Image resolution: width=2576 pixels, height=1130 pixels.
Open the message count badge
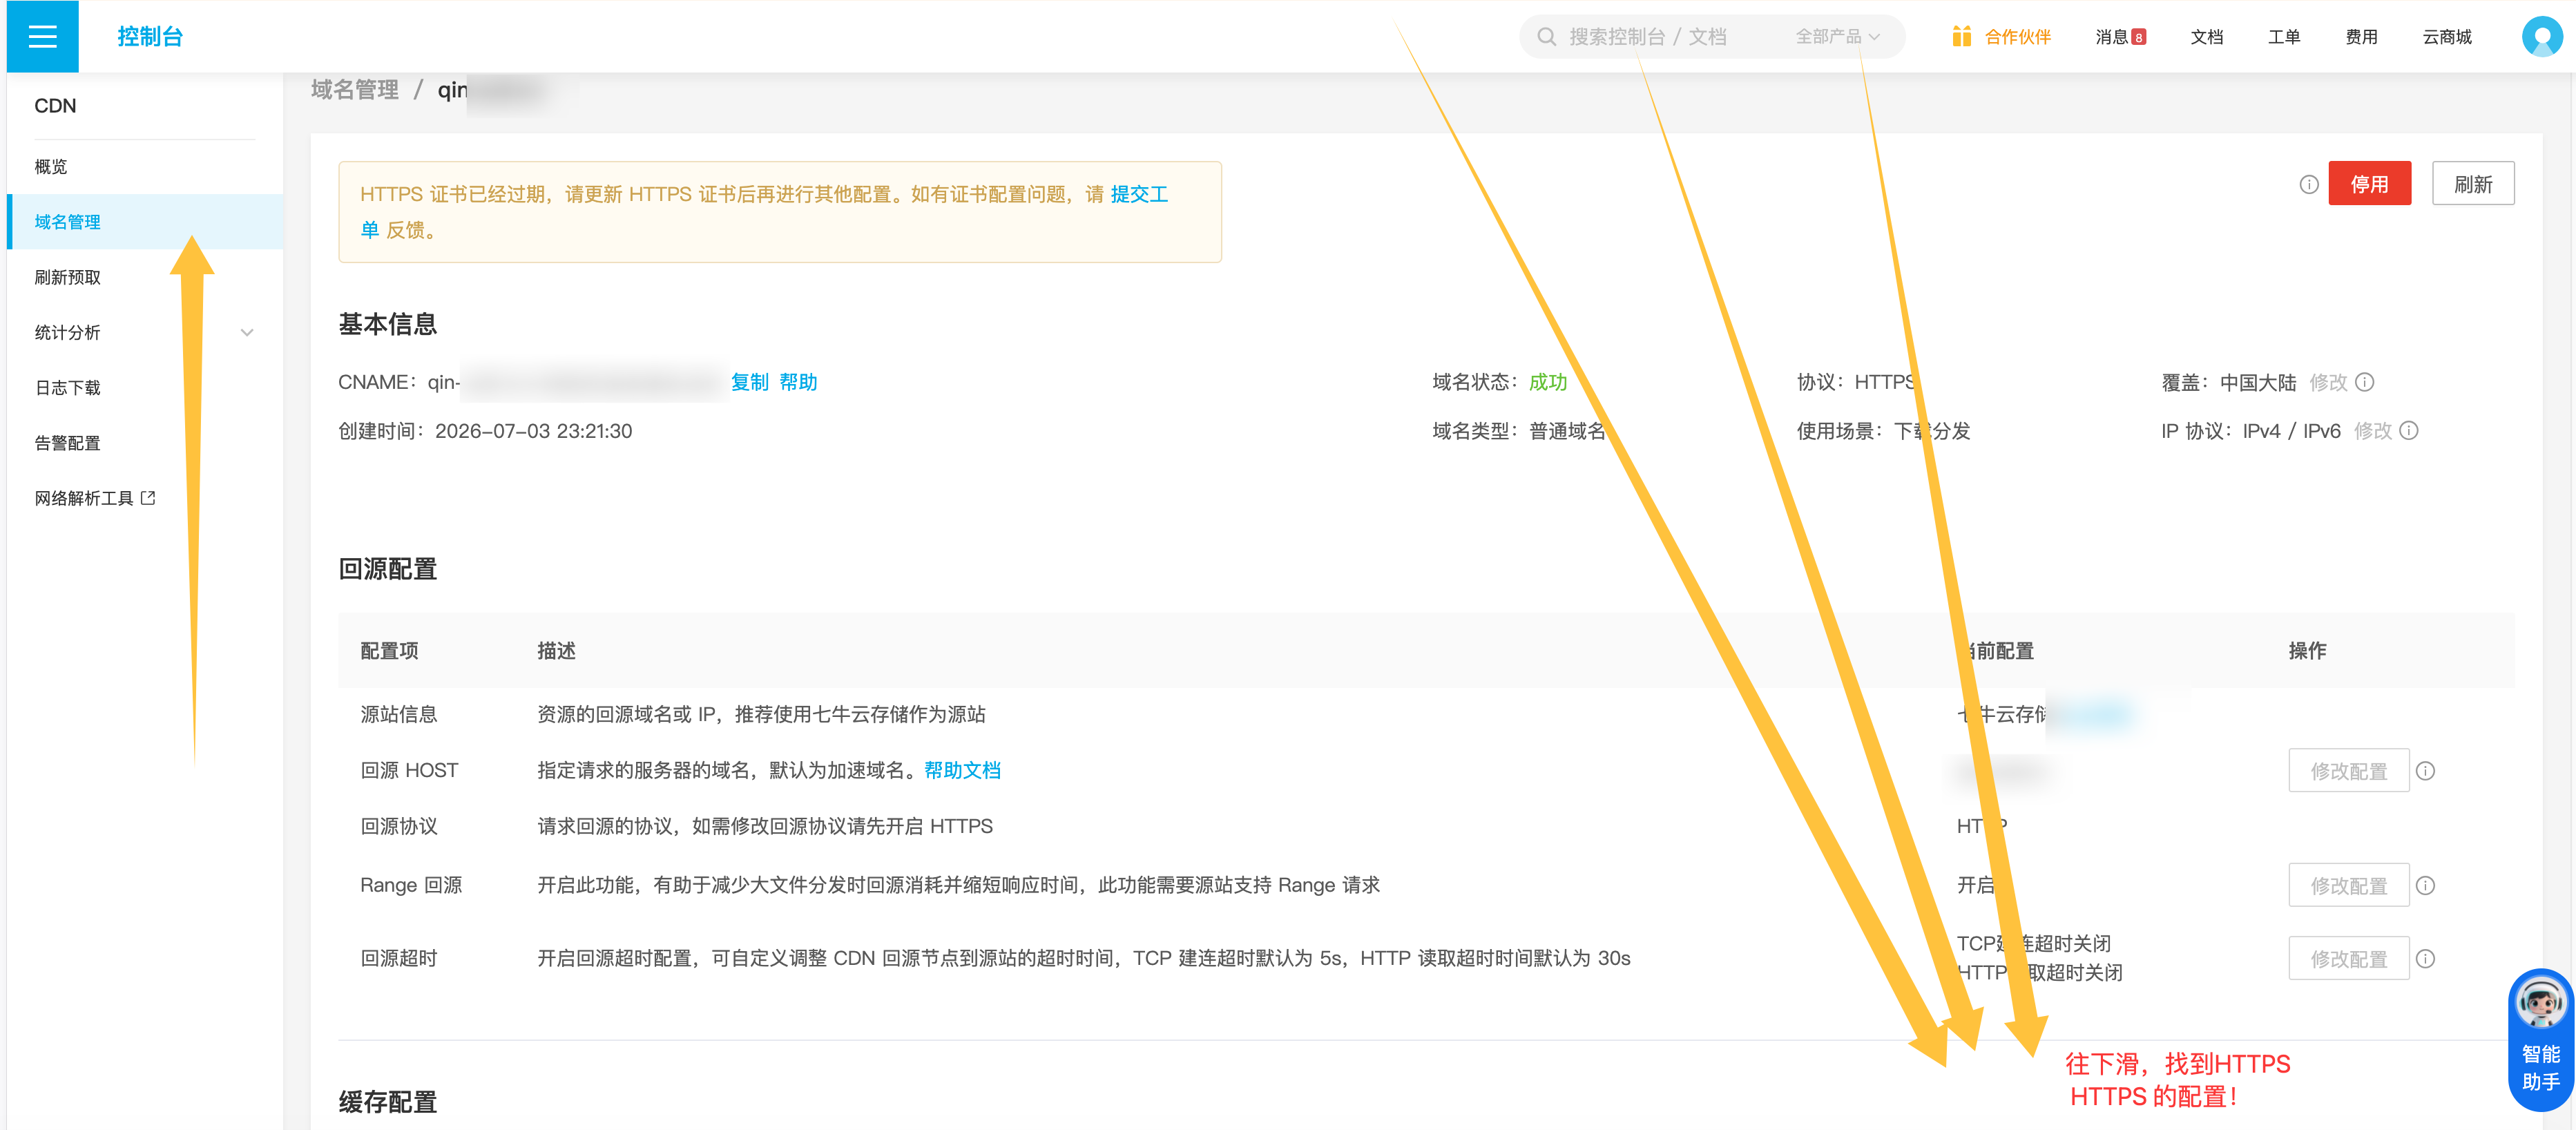coord(2138,37)
